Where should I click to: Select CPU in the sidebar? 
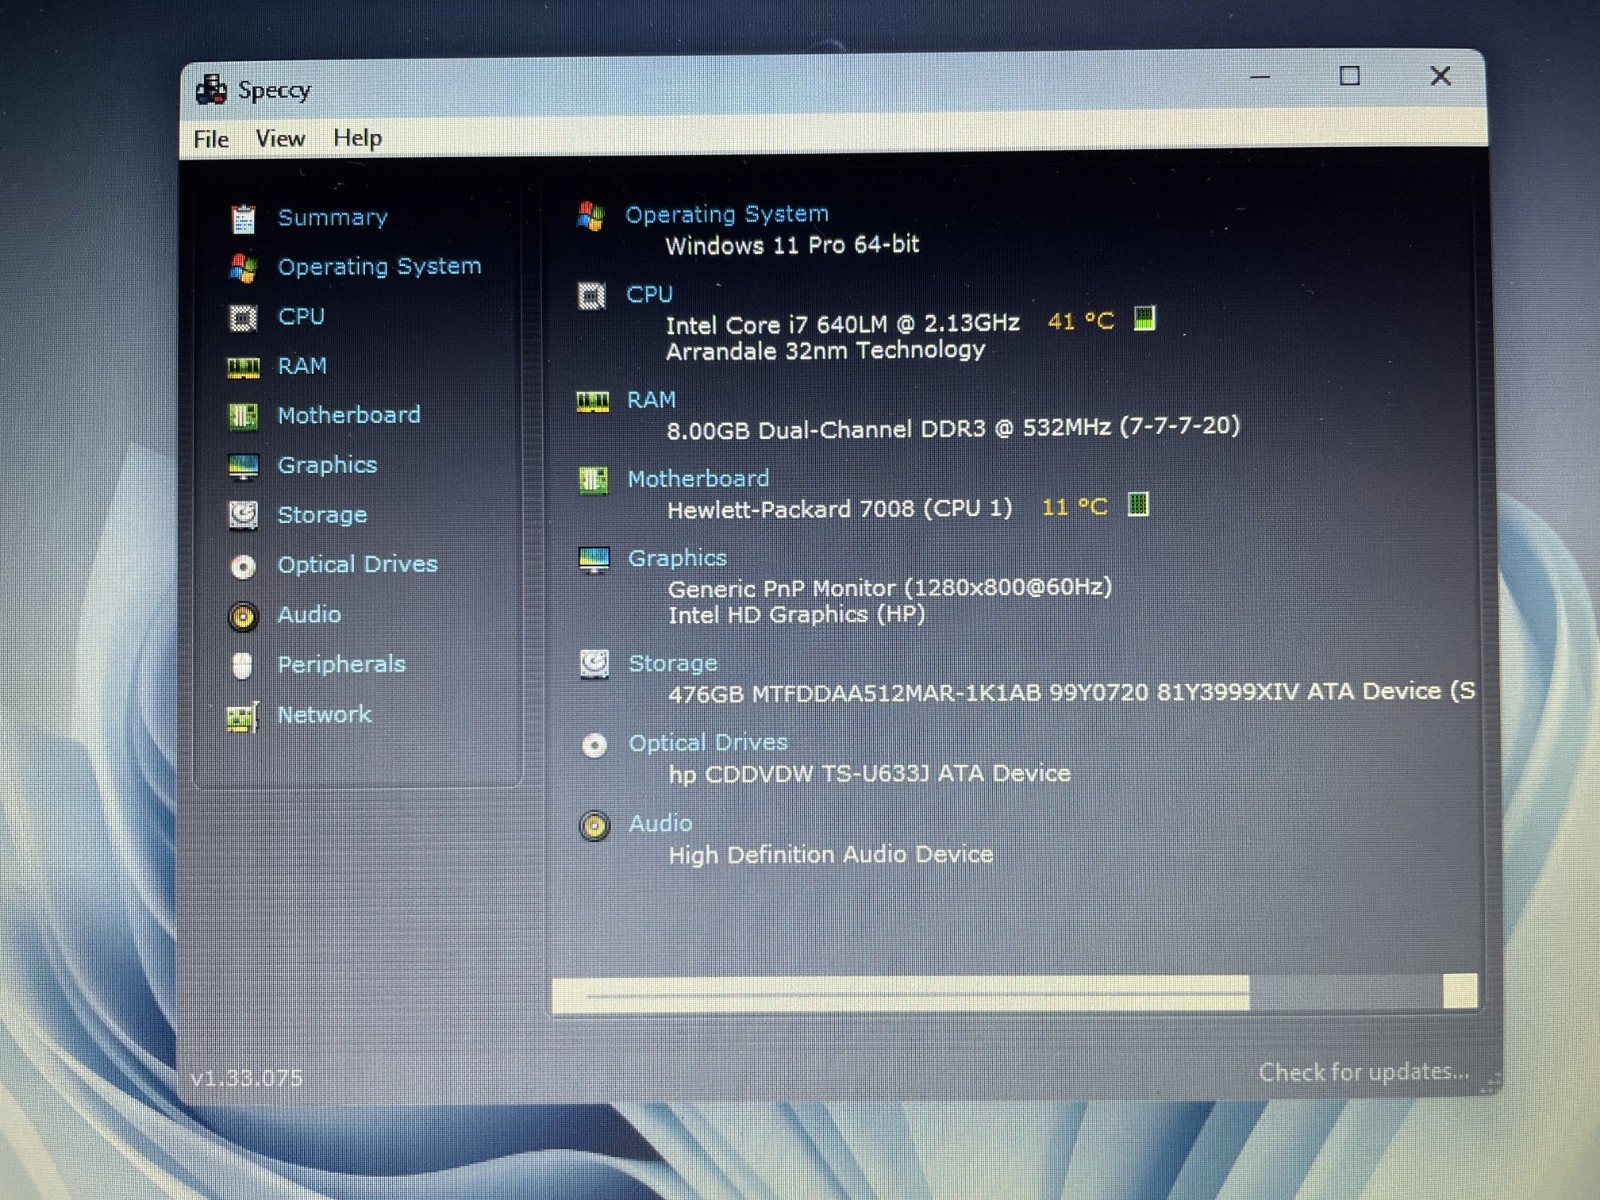pyautogui.click(x=301, y=316)
